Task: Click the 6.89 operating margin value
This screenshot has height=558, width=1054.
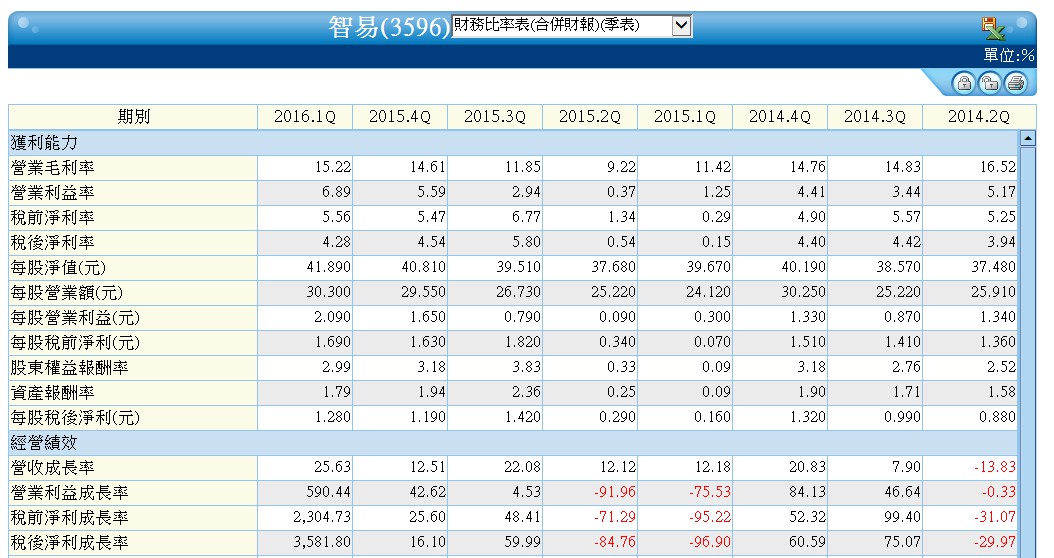Action: (336, 192)
